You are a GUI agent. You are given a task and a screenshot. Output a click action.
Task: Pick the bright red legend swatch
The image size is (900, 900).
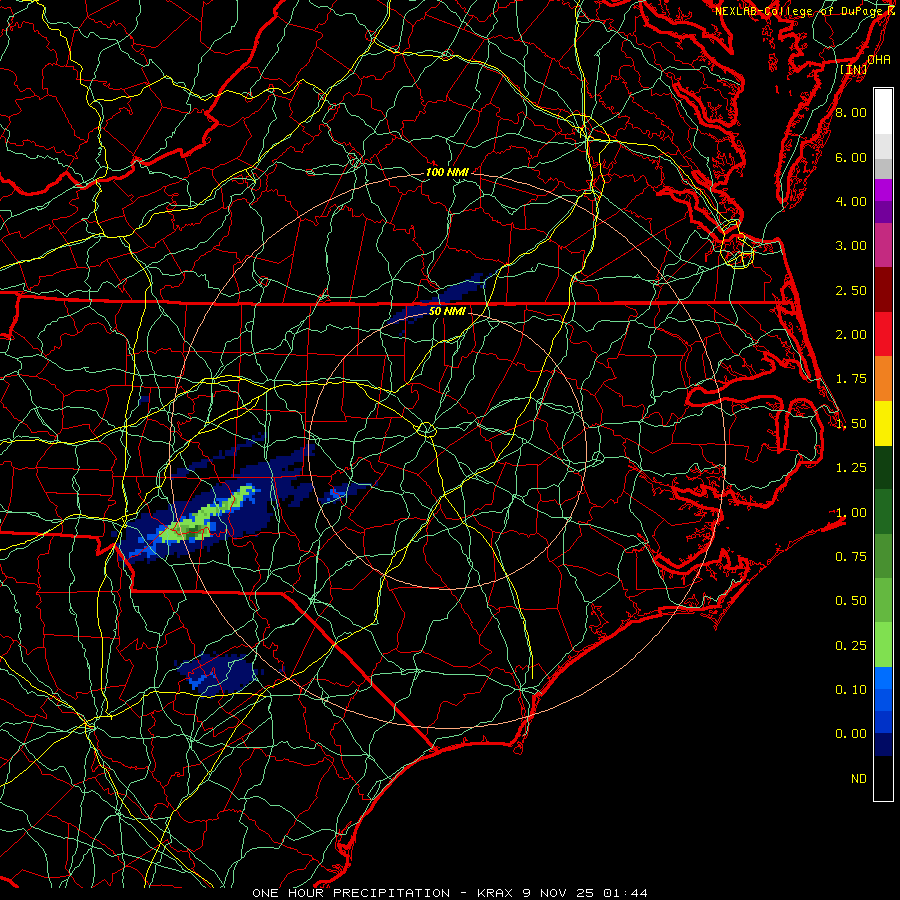coord(883,335)
